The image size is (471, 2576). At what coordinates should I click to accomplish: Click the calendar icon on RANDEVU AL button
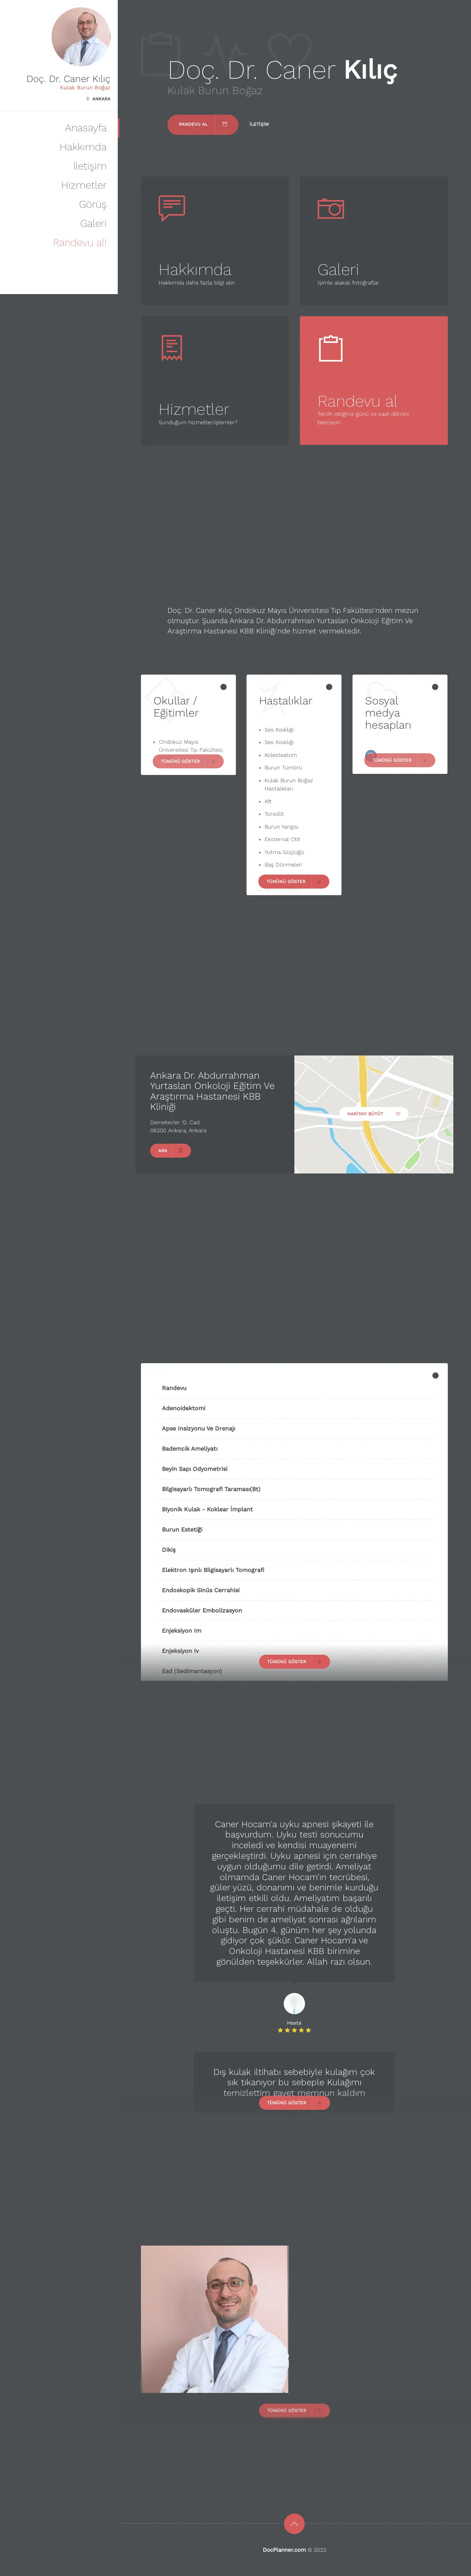225,124
